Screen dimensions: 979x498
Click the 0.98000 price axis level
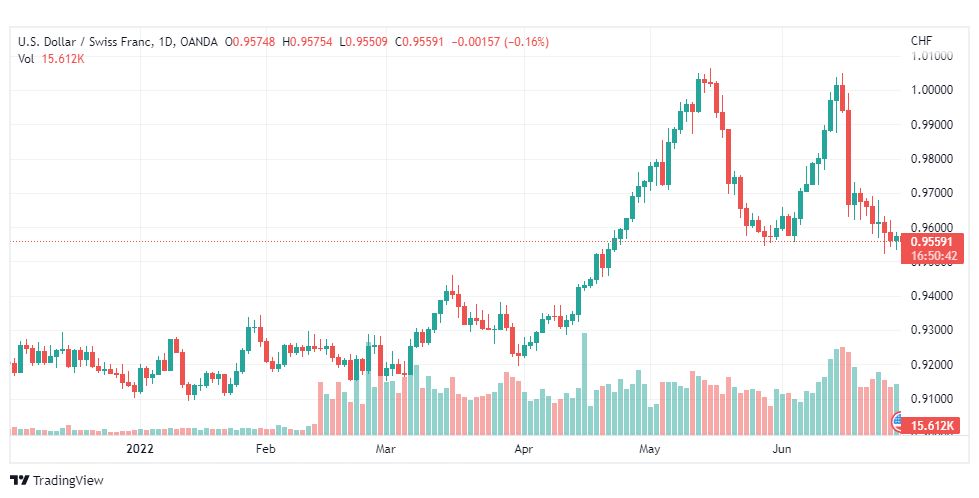[x=935, y=159]
